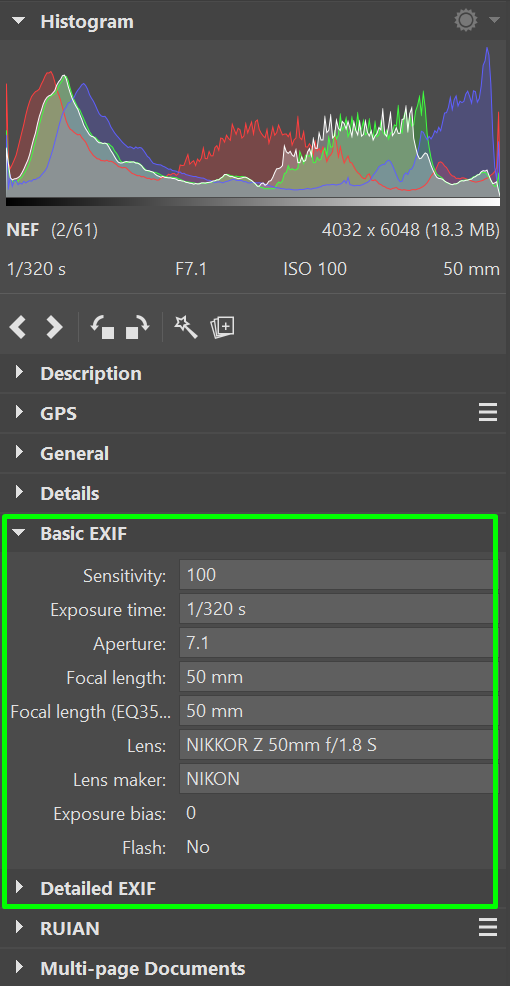Viewport: 510px width, 986px height.
Task: Edit the Lens field NIKKOR Z 50mm
Action: 336,745
